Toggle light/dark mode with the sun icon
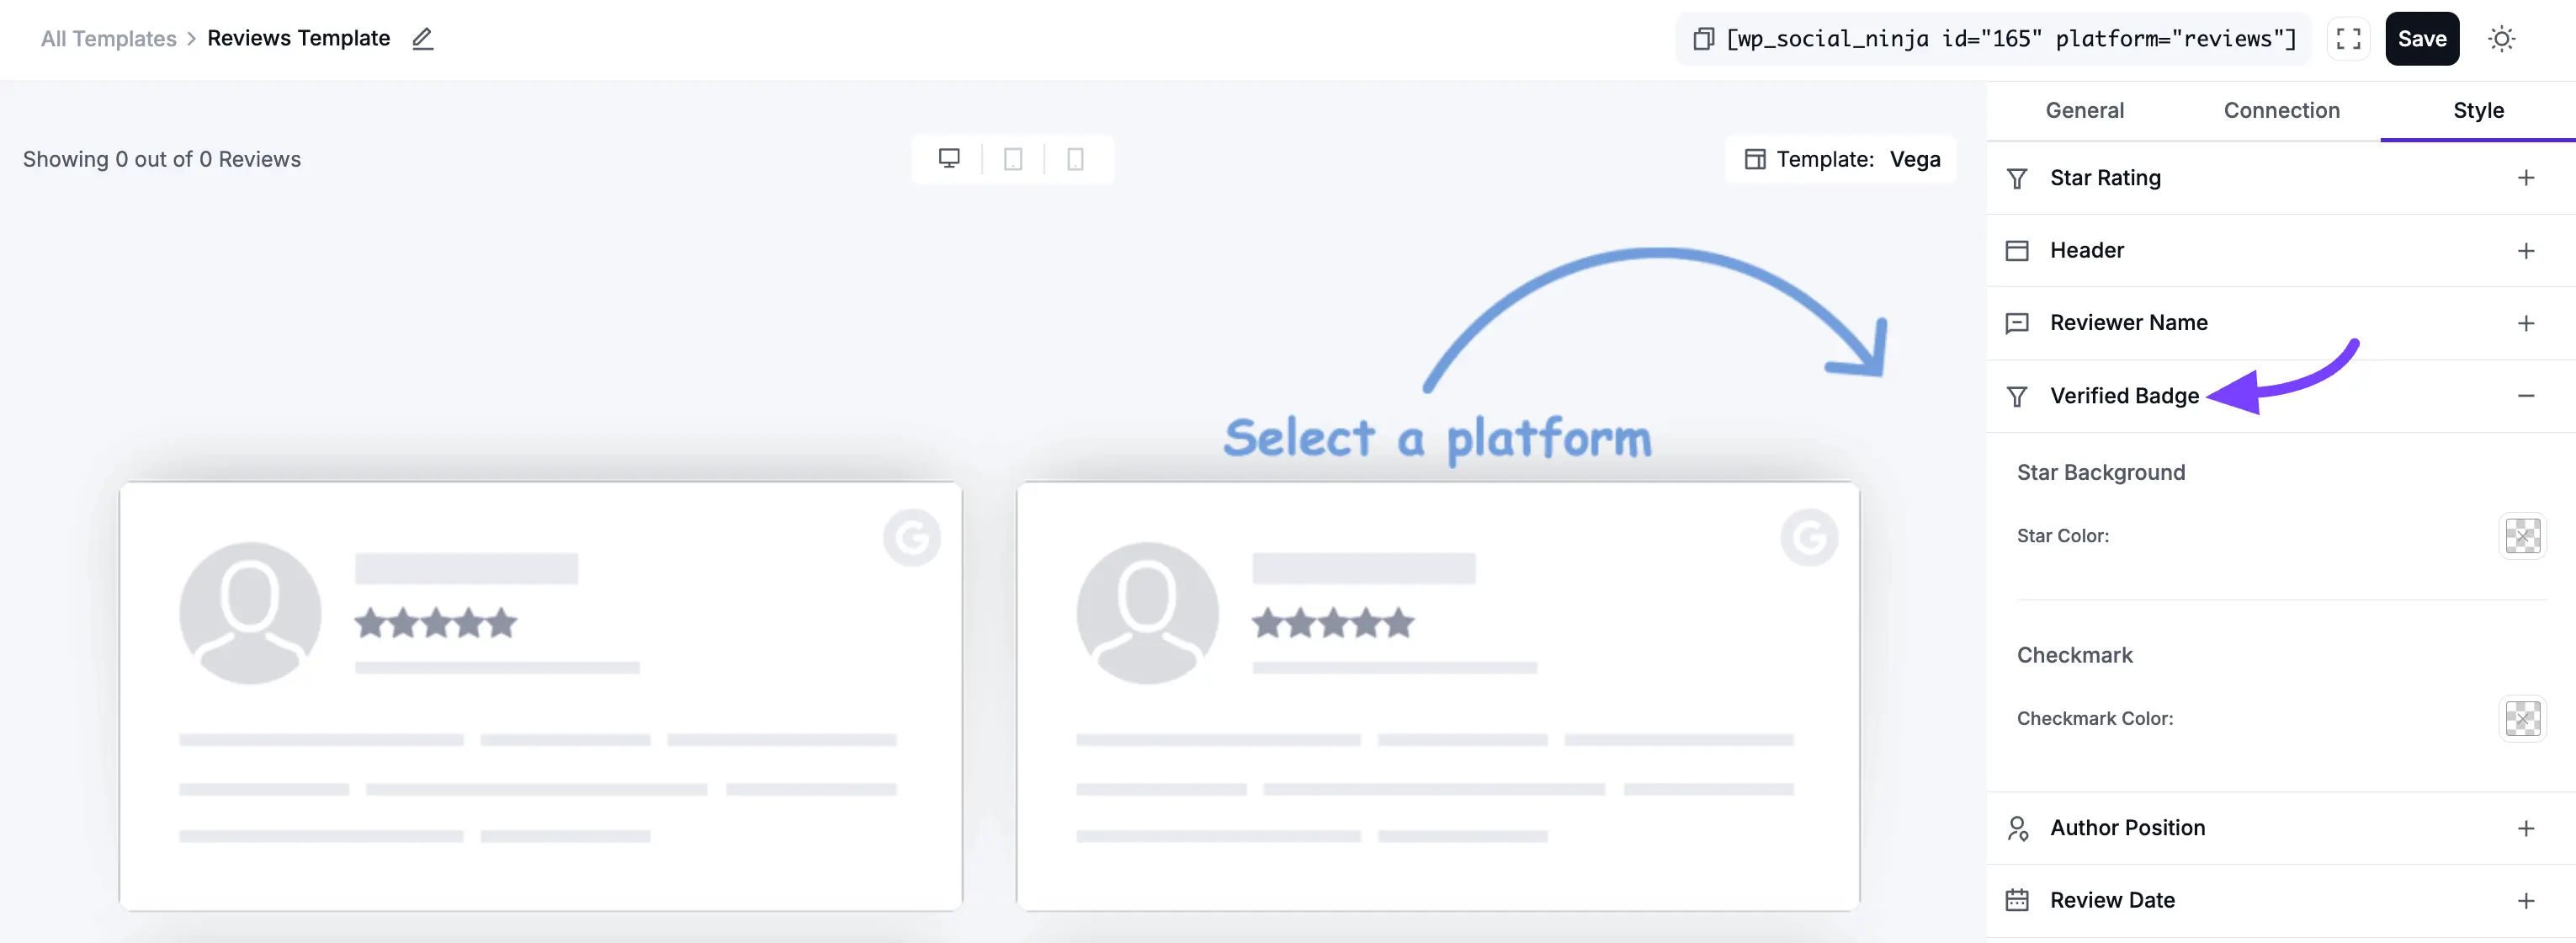Screen dimensions: 2576x943 tap(2503, 38)
